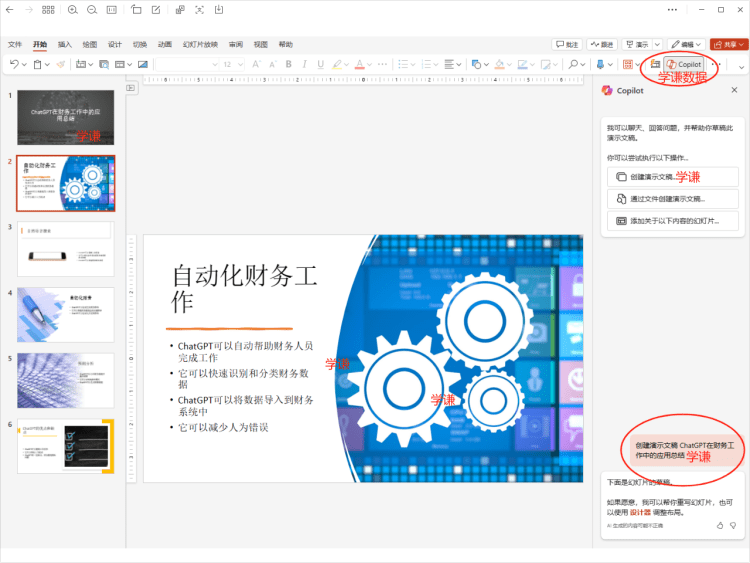Image resolution: width=750 pixels, height=563 pixels.
Task: Click the rotate icon in top bar
Action: pyautogui.click(x=136, y=10)
